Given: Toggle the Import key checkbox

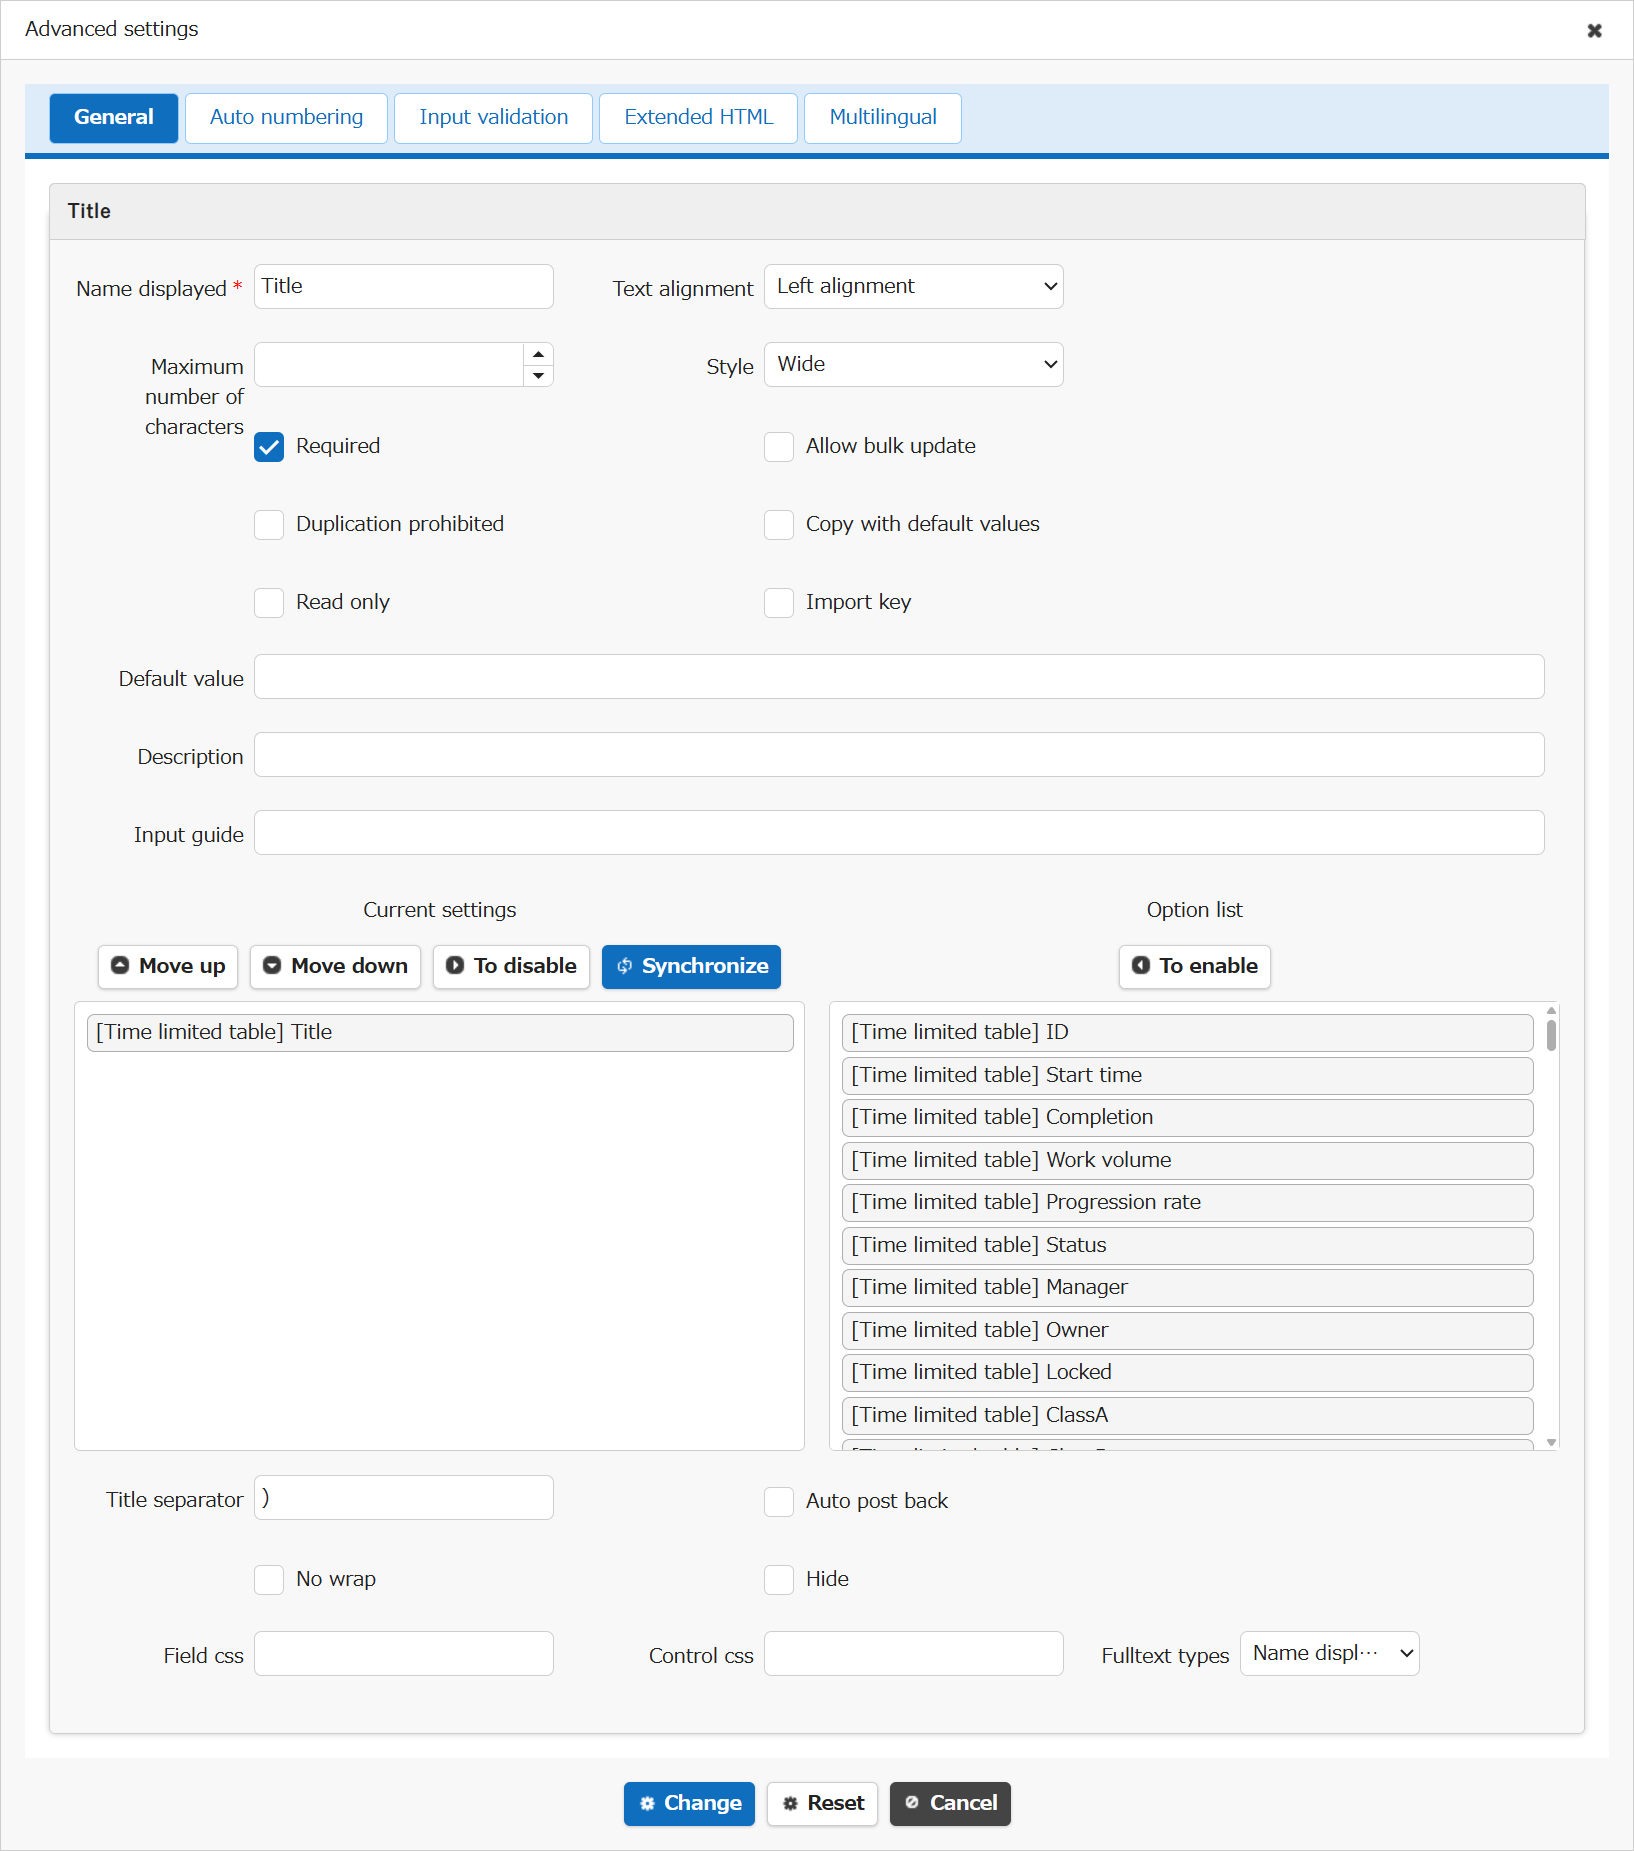Looking at the screenshot, I should 779,603.
